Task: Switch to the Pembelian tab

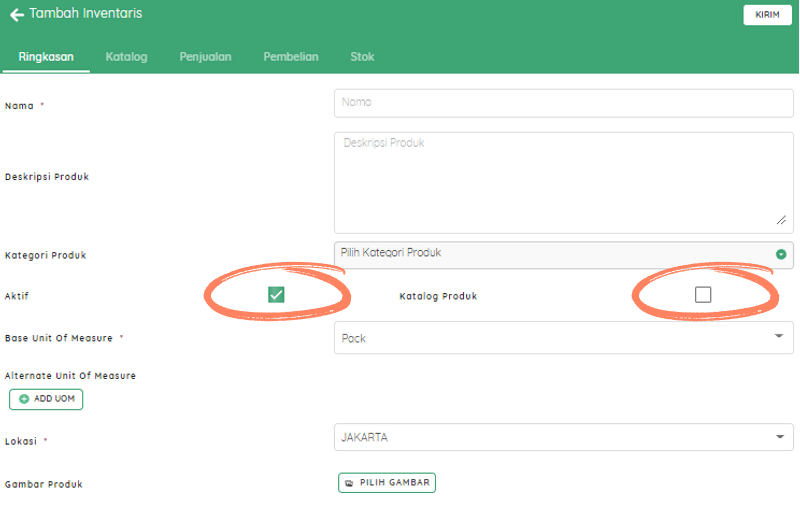Action: pos(291,57)
